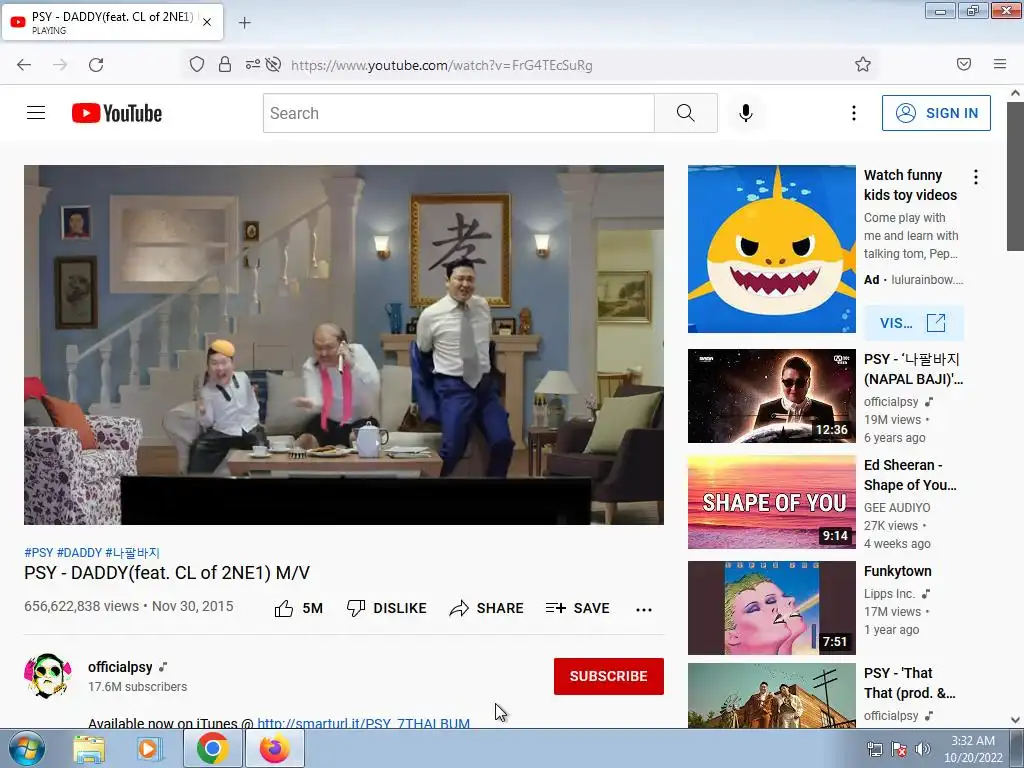
Task: Open the YouTube hamburger guide menu
Action: pos(36,113)
